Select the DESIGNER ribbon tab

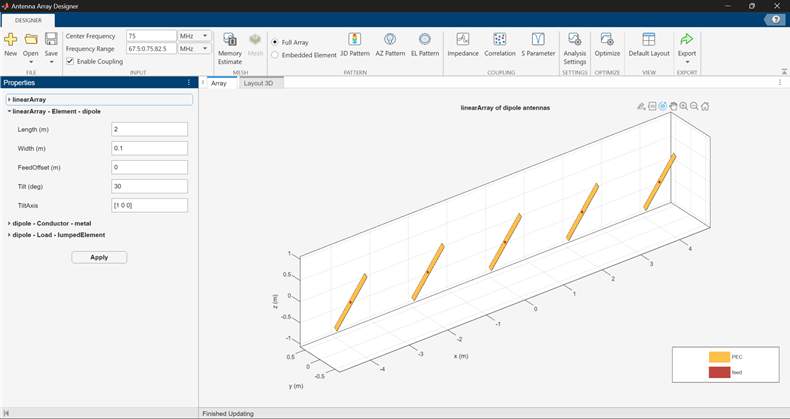[28, 20]
